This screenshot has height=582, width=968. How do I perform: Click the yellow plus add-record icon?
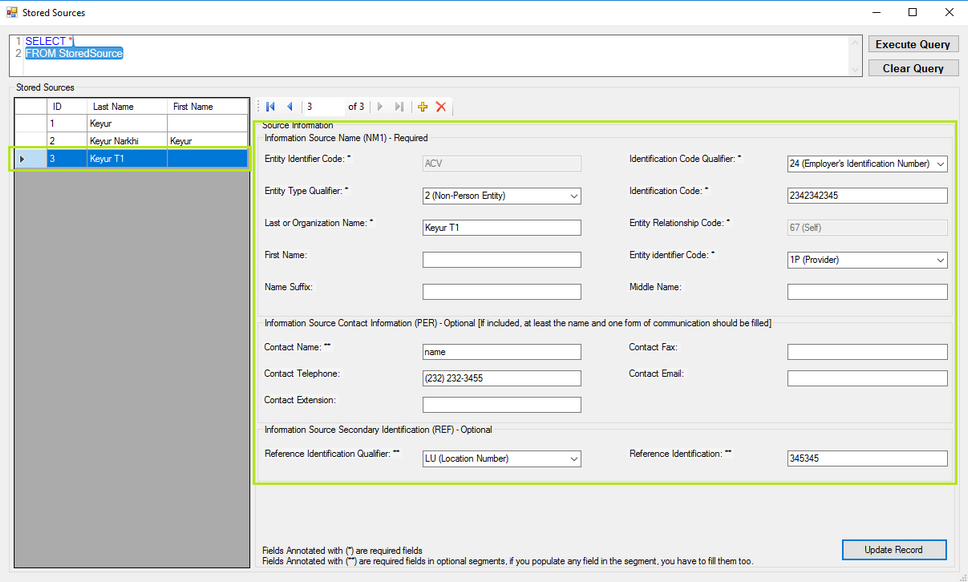(x=422, y=107)
